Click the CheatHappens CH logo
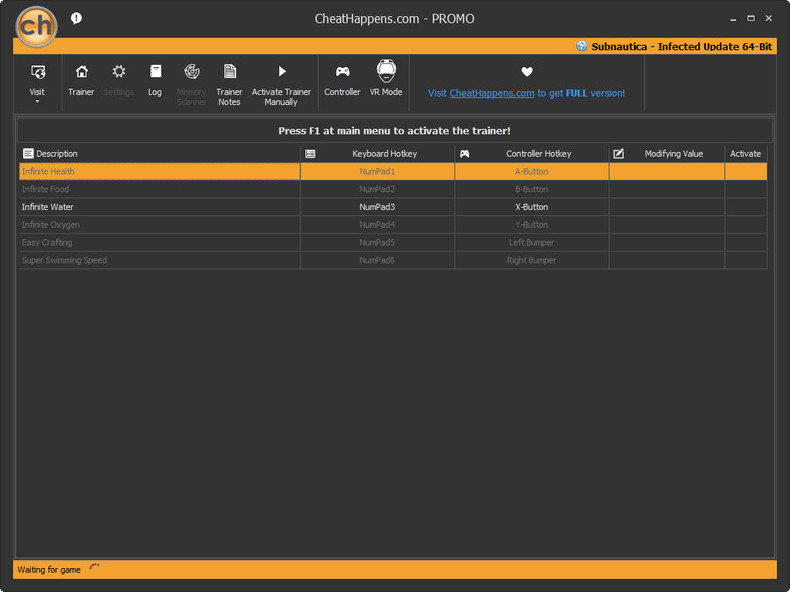This screenshot has height=592, width=790. [36, 26]
